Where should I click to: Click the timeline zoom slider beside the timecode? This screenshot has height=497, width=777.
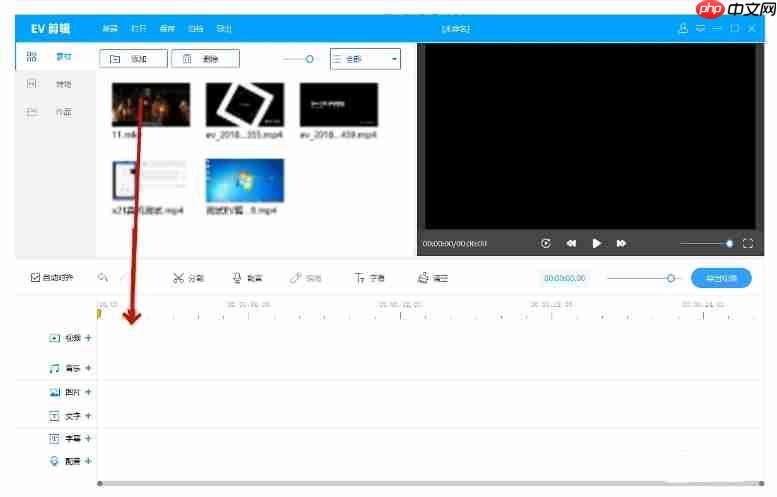[643, 278]
